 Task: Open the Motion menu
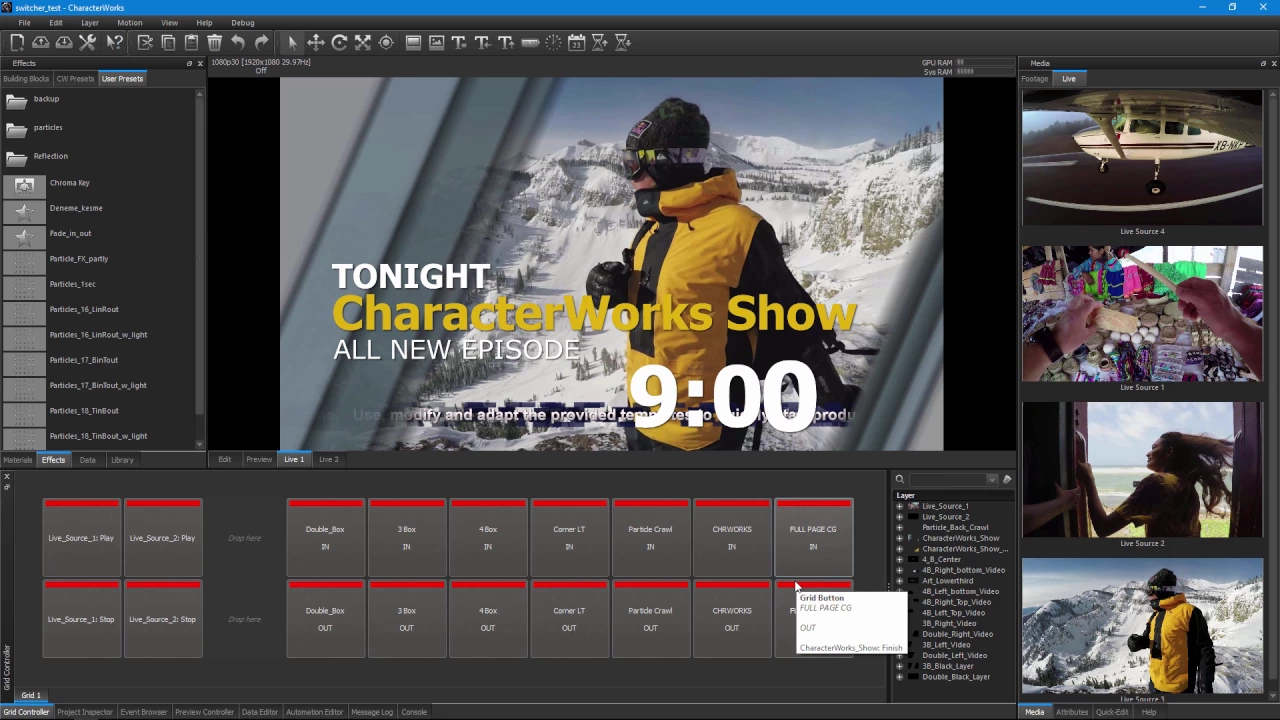(x=129, y=22)
